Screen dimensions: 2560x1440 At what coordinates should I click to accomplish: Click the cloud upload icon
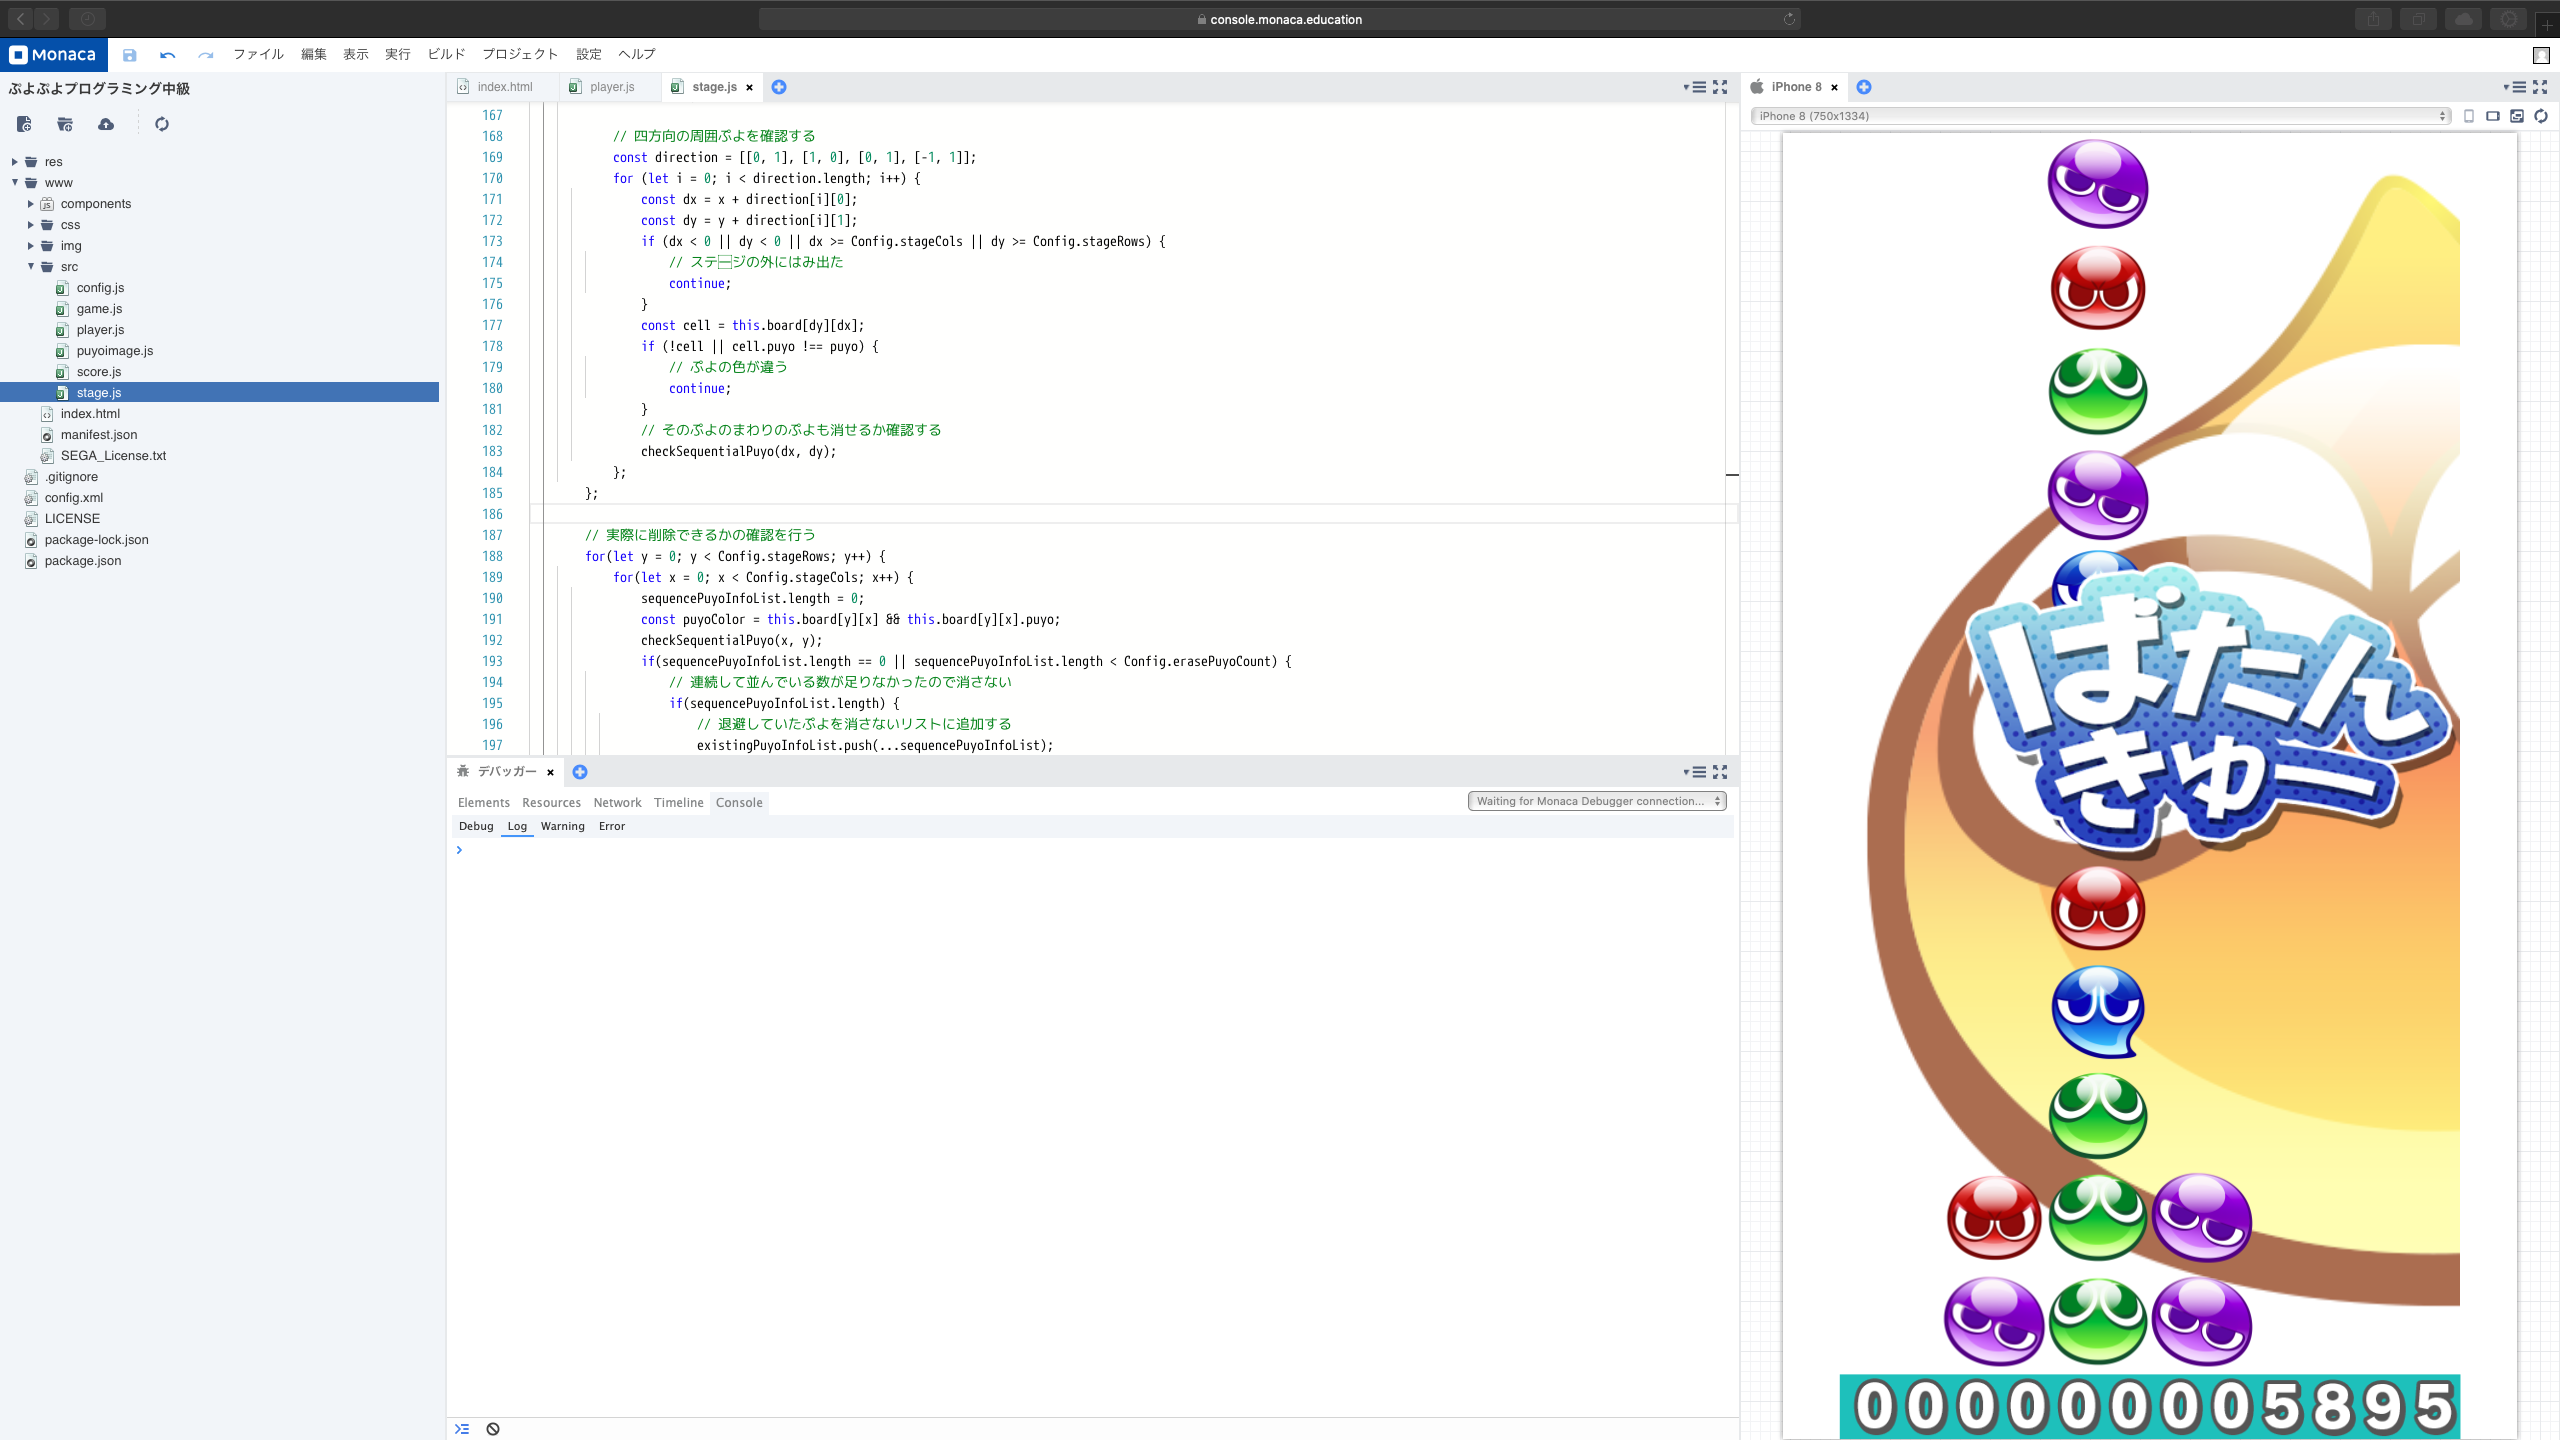click(x=106, y=124)
